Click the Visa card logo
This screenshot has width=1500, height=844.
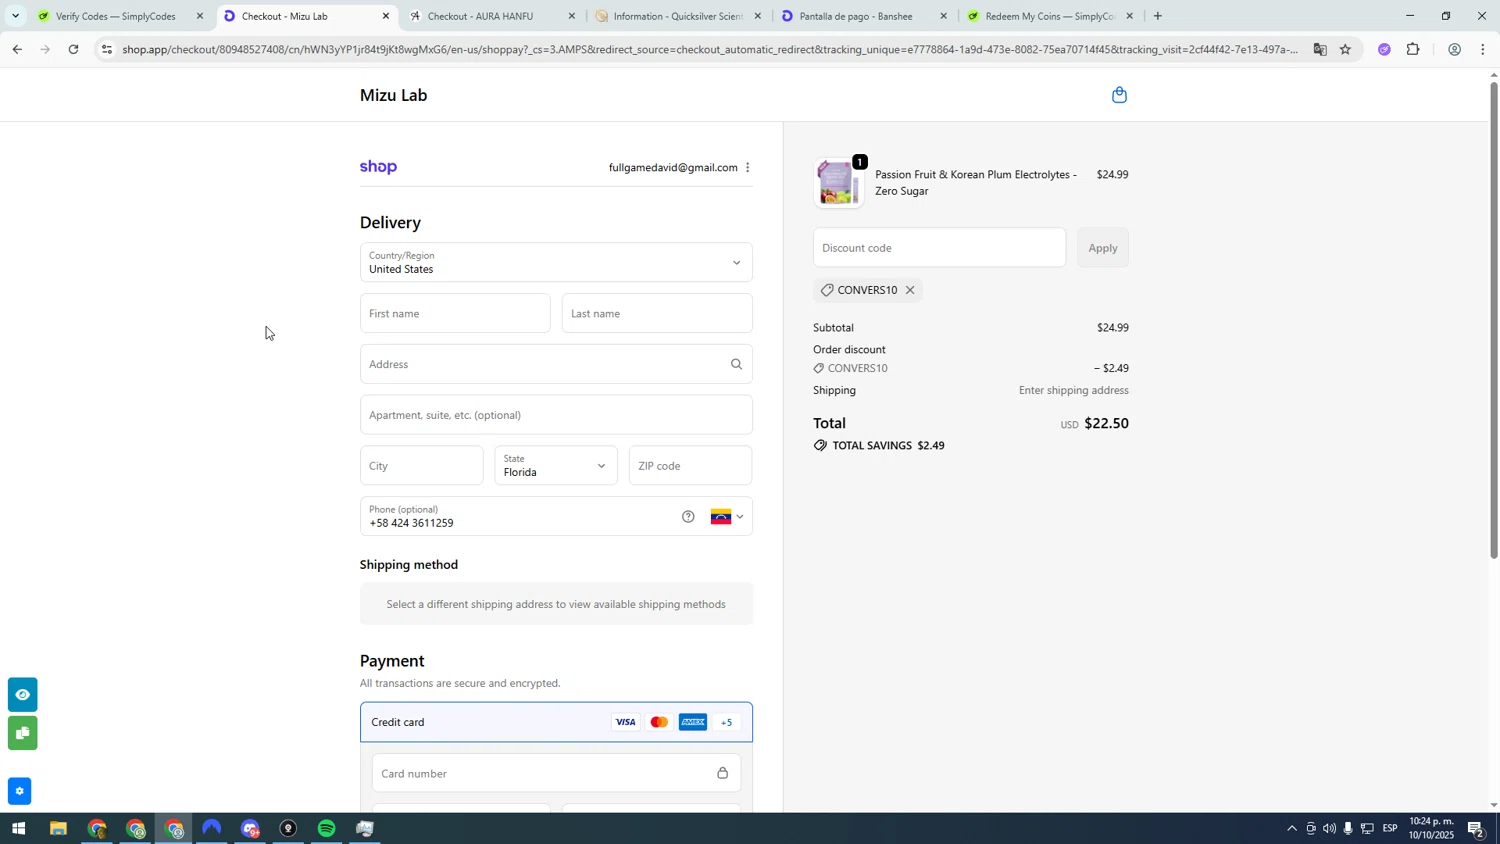click(x=625, y=722)
